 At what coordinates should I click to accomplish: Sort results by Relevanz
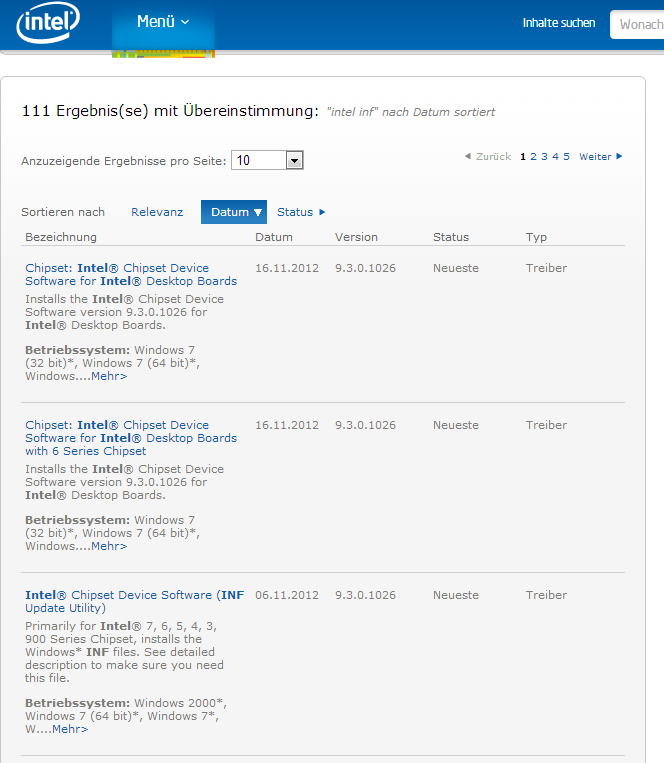pyautogui.click(x=157, y=212)
